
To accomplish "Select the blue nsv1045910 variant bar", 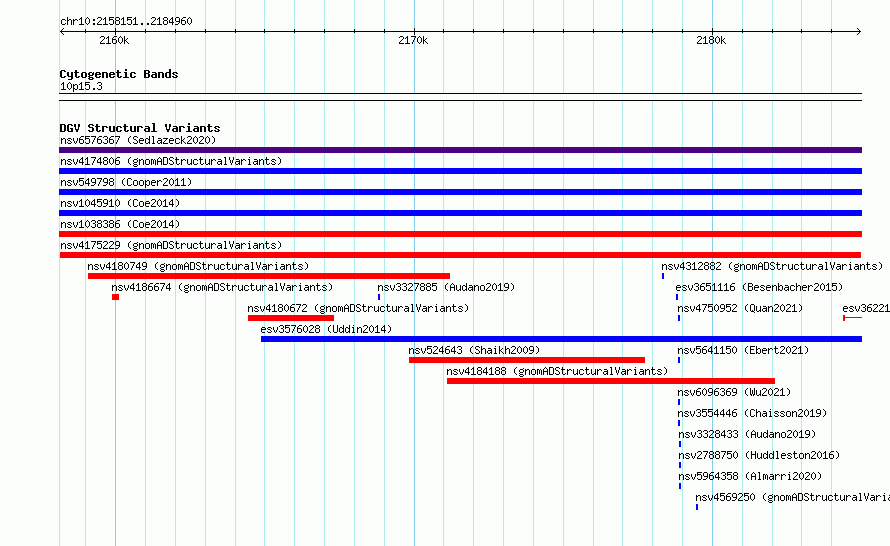I will [460, 213].
